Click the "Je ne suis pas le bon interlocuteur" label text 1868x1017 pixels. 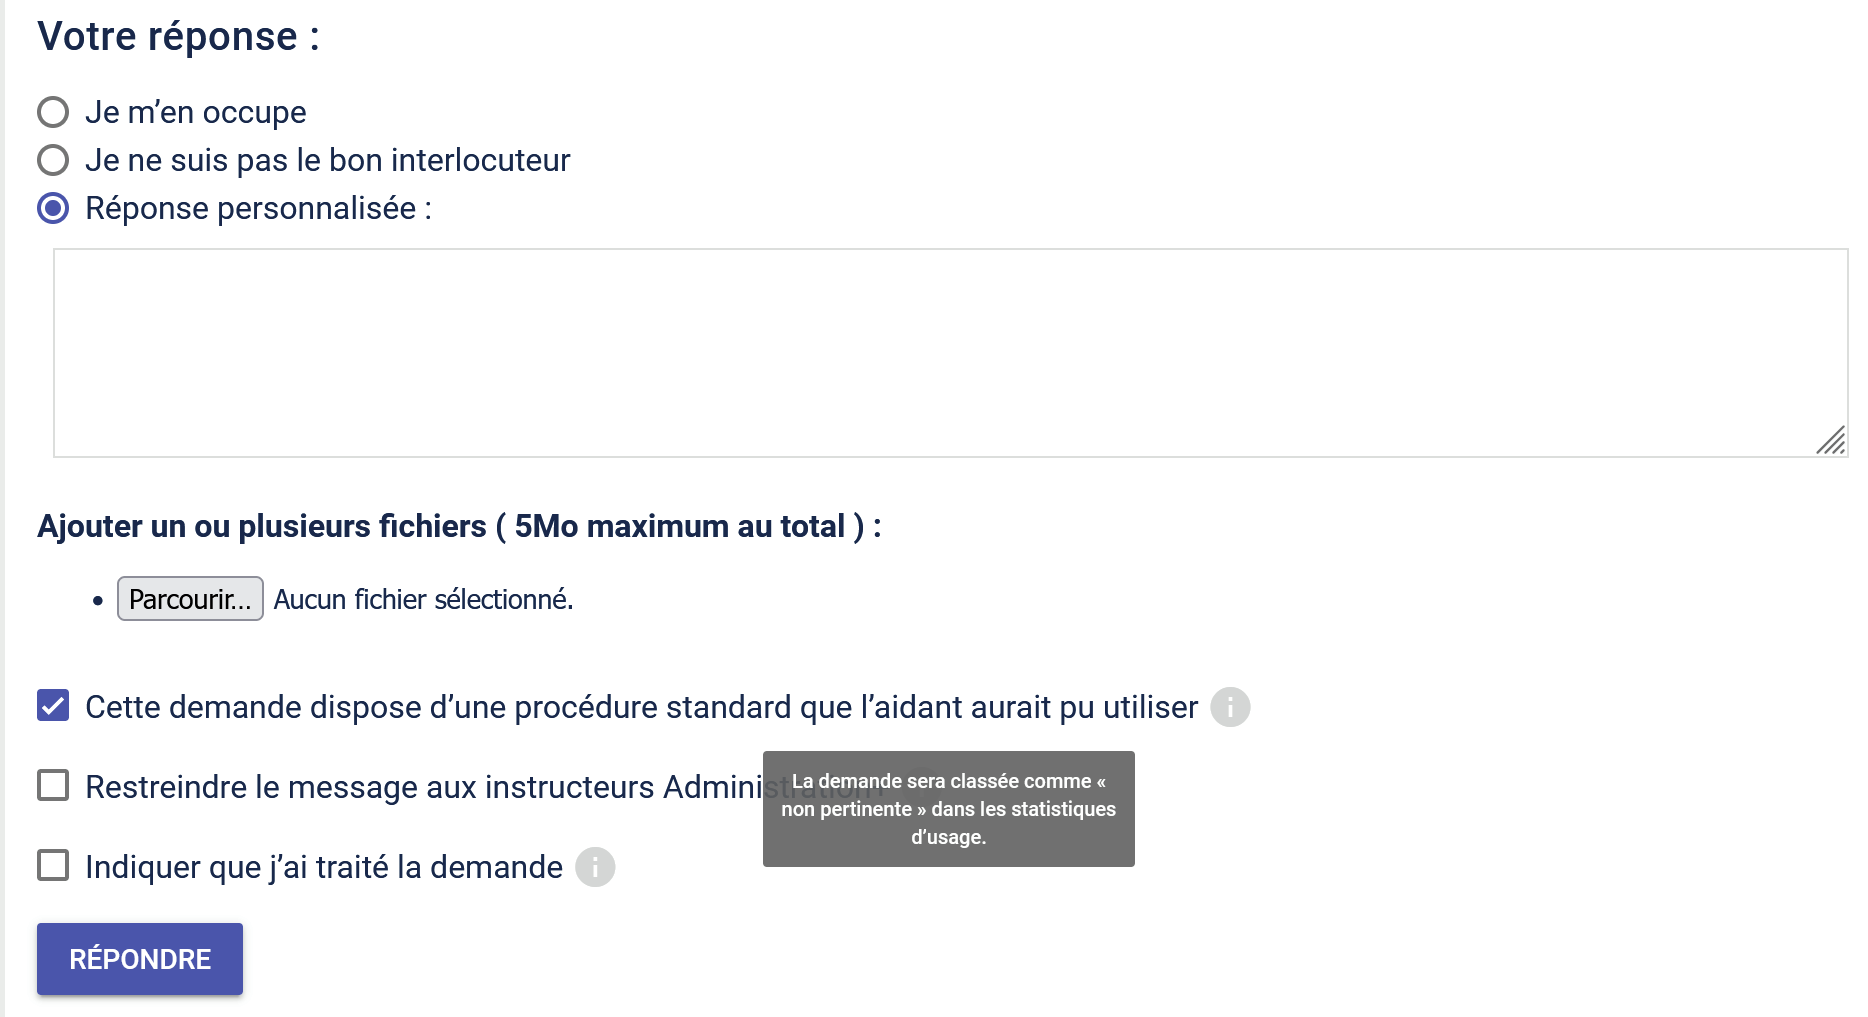[327, 160]
